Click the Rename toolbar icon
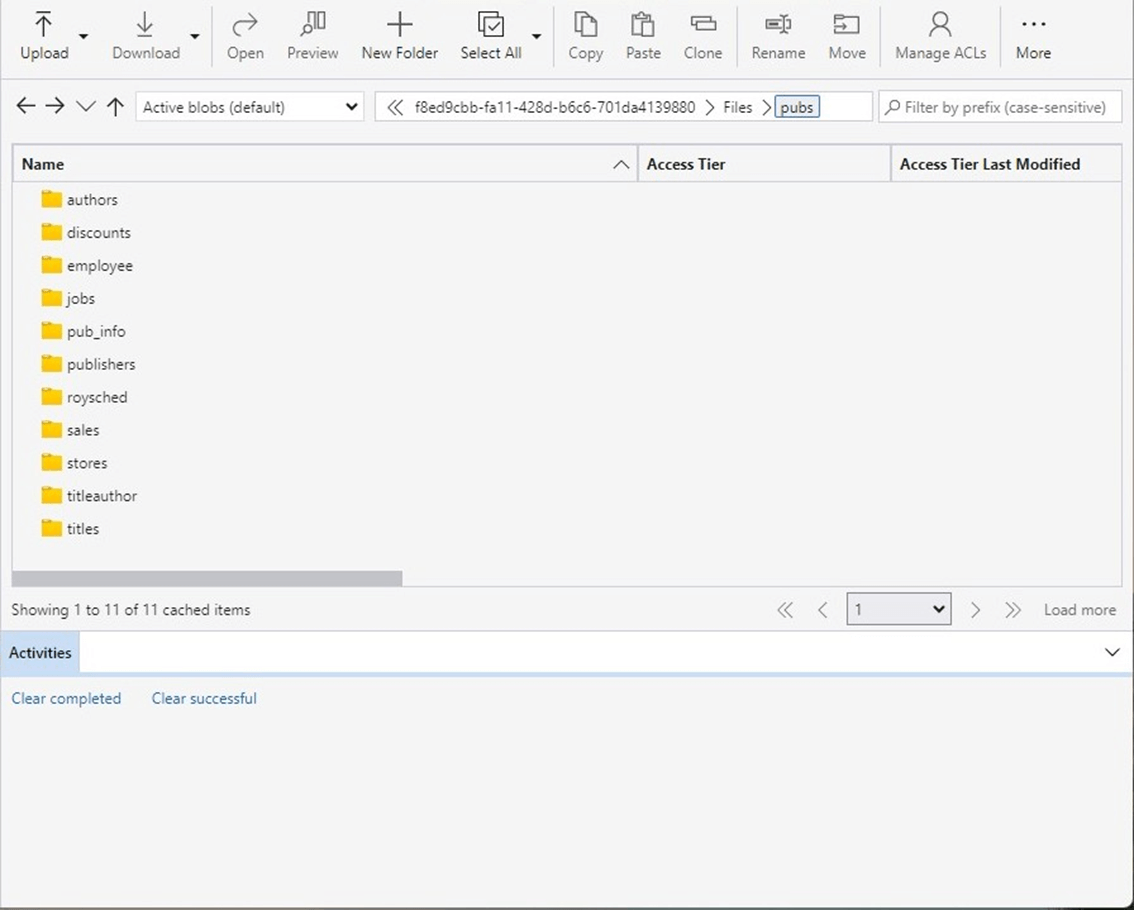The height and width of the screenshot is (910, 1134). (x=778, y=36)
